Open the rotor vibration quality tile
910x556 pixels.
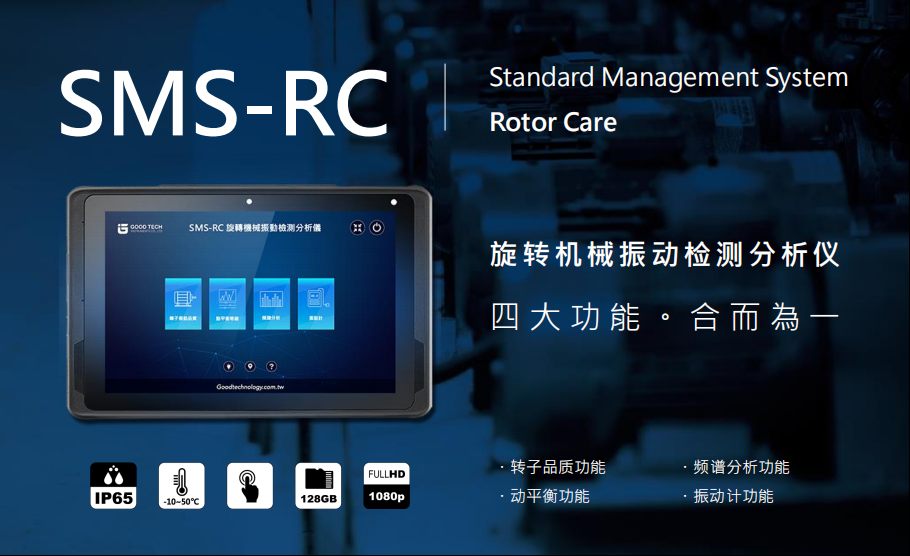pyautogui.click(x=183, y=304)
